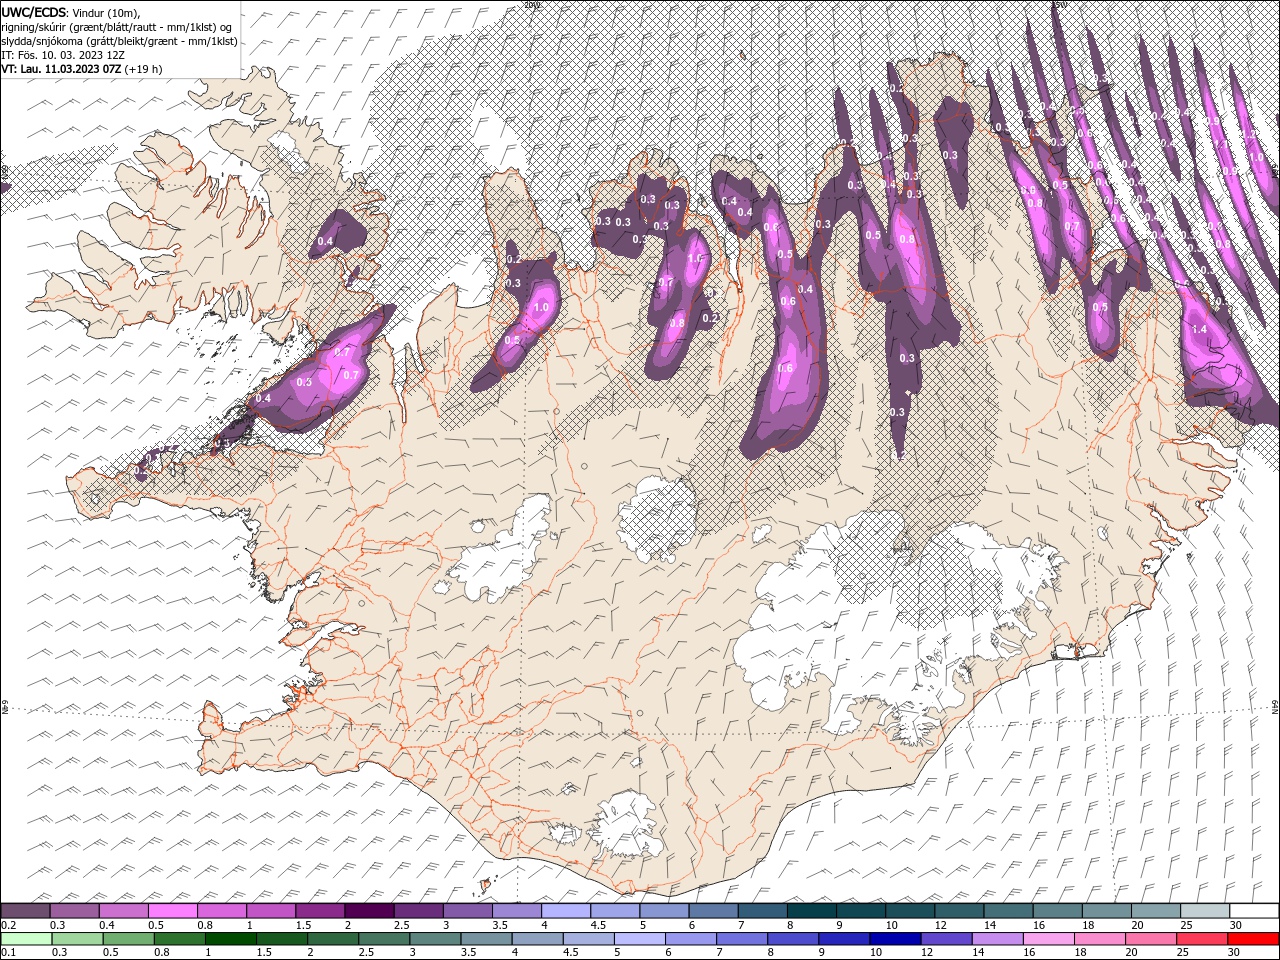Select the white 30 swatch in upper legend row
Screen dimensions: 1280x960
(x=1254, y=911)
